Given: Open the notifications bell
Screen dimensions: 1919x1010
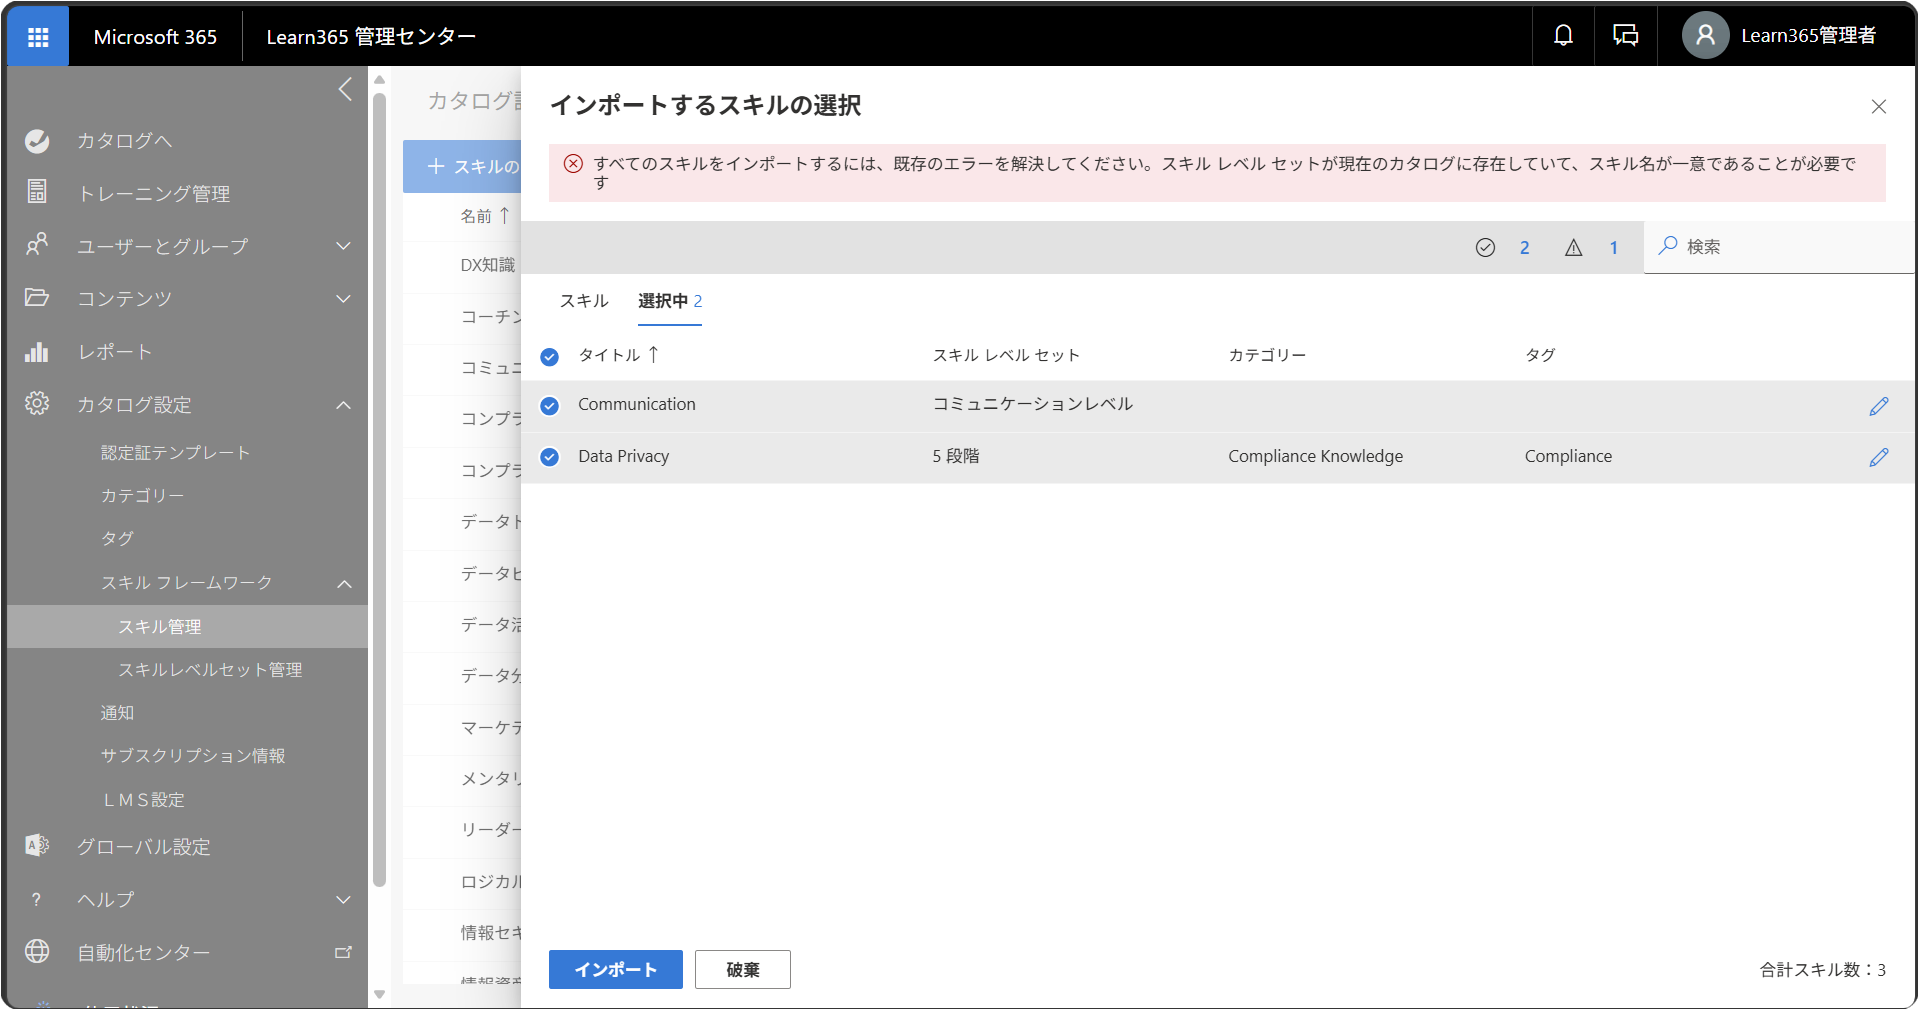Looking at the screenshot, I should tap(1563, 36).
